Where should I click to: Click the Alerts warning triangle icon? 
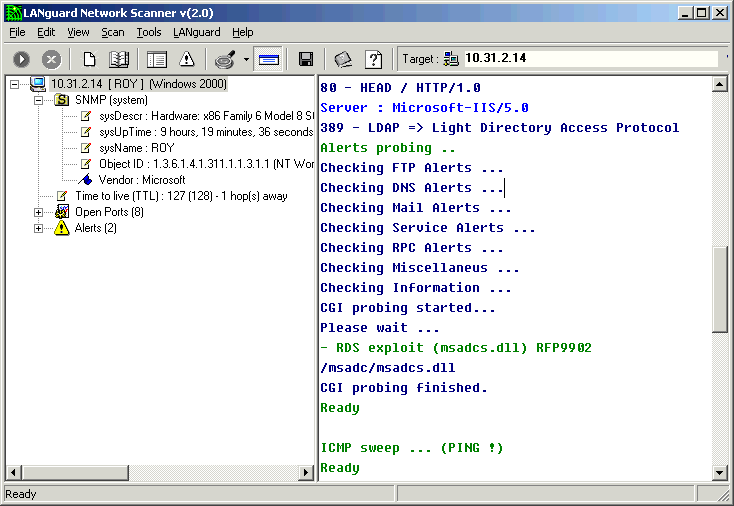(61, 228)
